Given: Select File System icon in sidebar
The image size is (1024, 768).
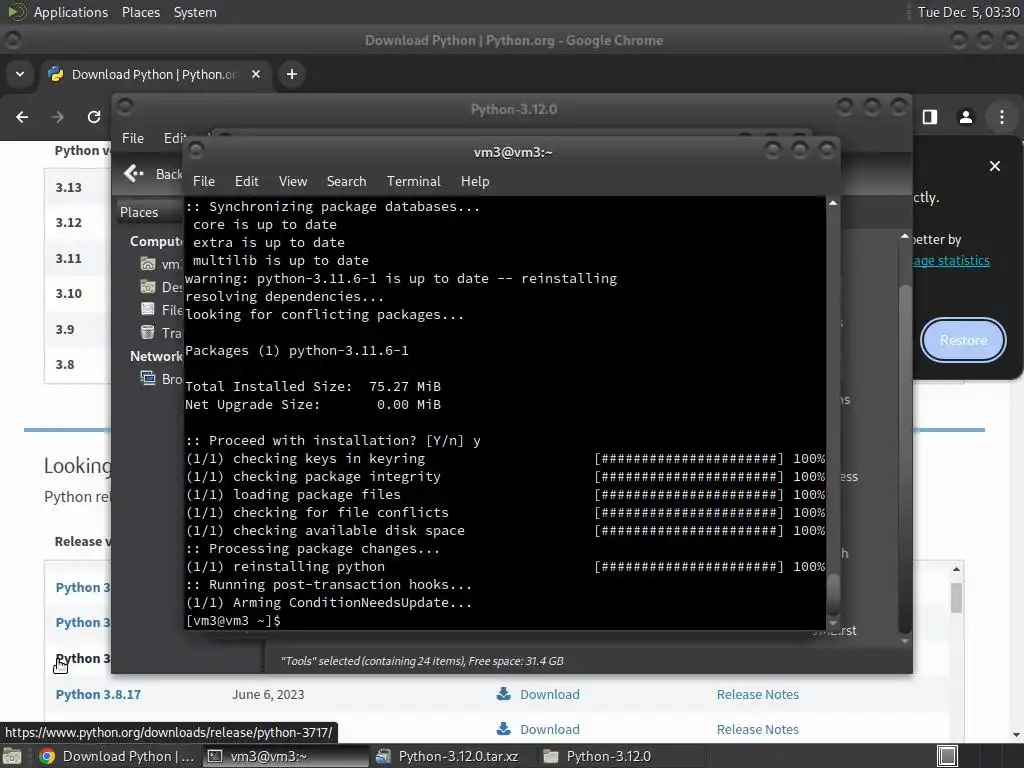Looking at the screenshot, I should click(148, 310).
